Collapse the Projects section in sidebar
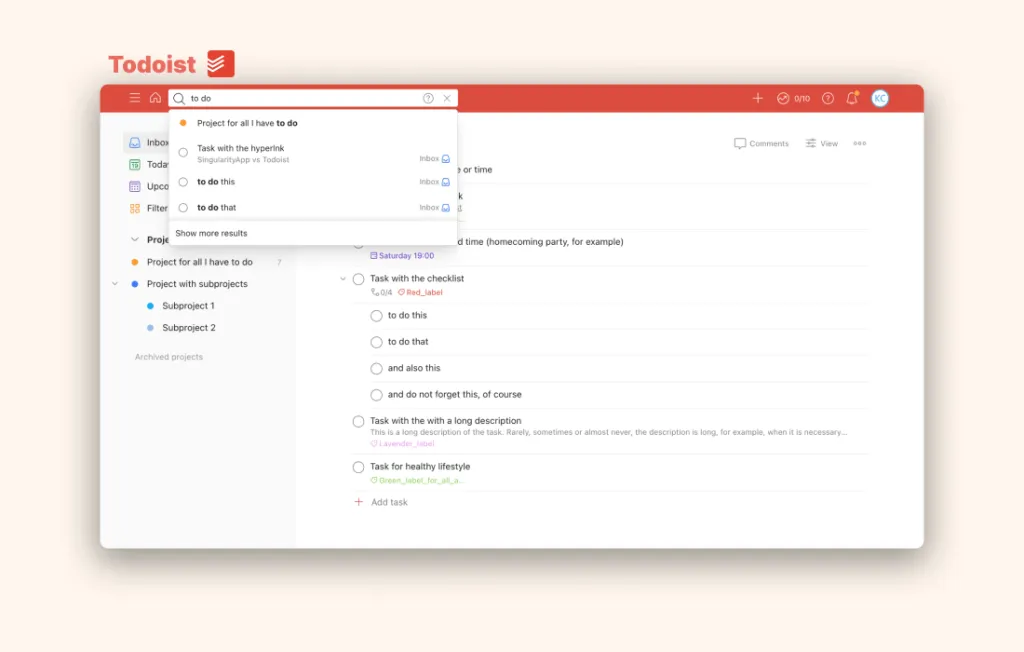The width and height of the screenshot is (1024, 652). coord(135,239)
